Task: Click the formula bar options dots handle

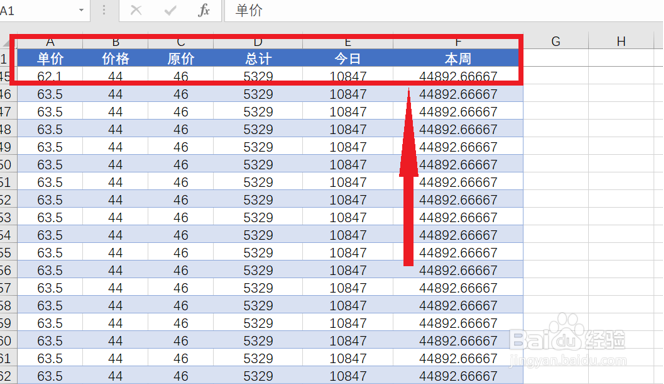Action: coord(104,10)
